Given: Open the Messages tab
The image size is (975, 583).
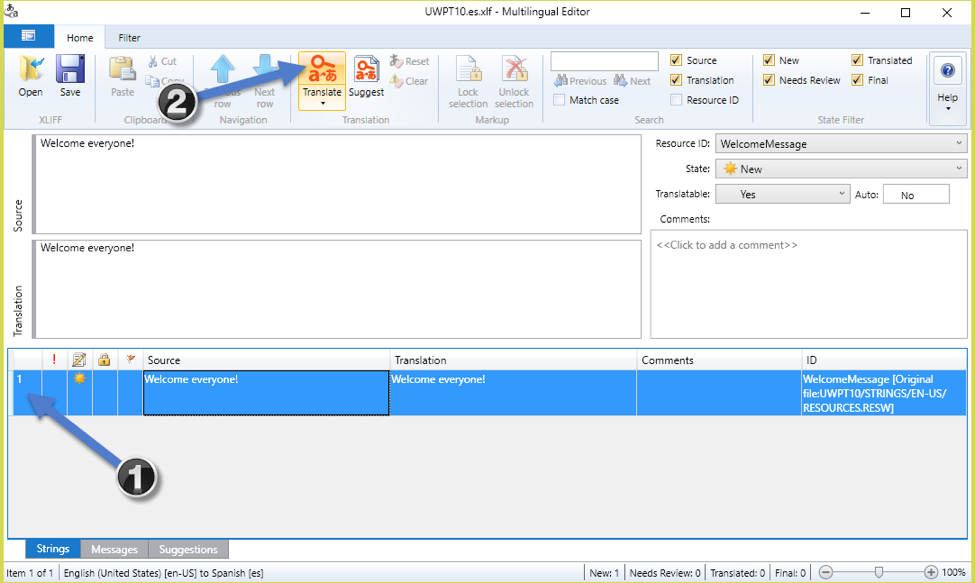Looking at the screenshot, I should 114,548.
